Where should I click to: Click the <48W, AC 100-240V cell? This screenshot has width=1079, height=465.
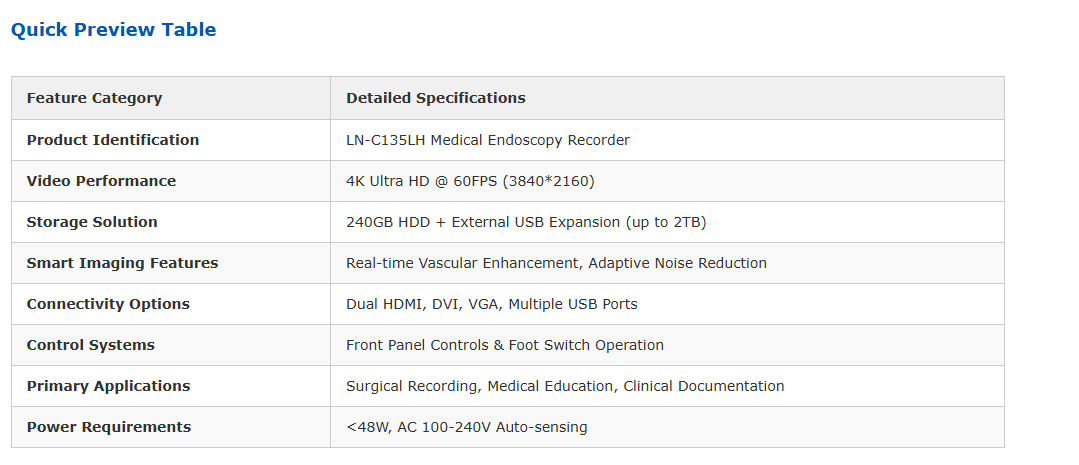pos(466,427)
